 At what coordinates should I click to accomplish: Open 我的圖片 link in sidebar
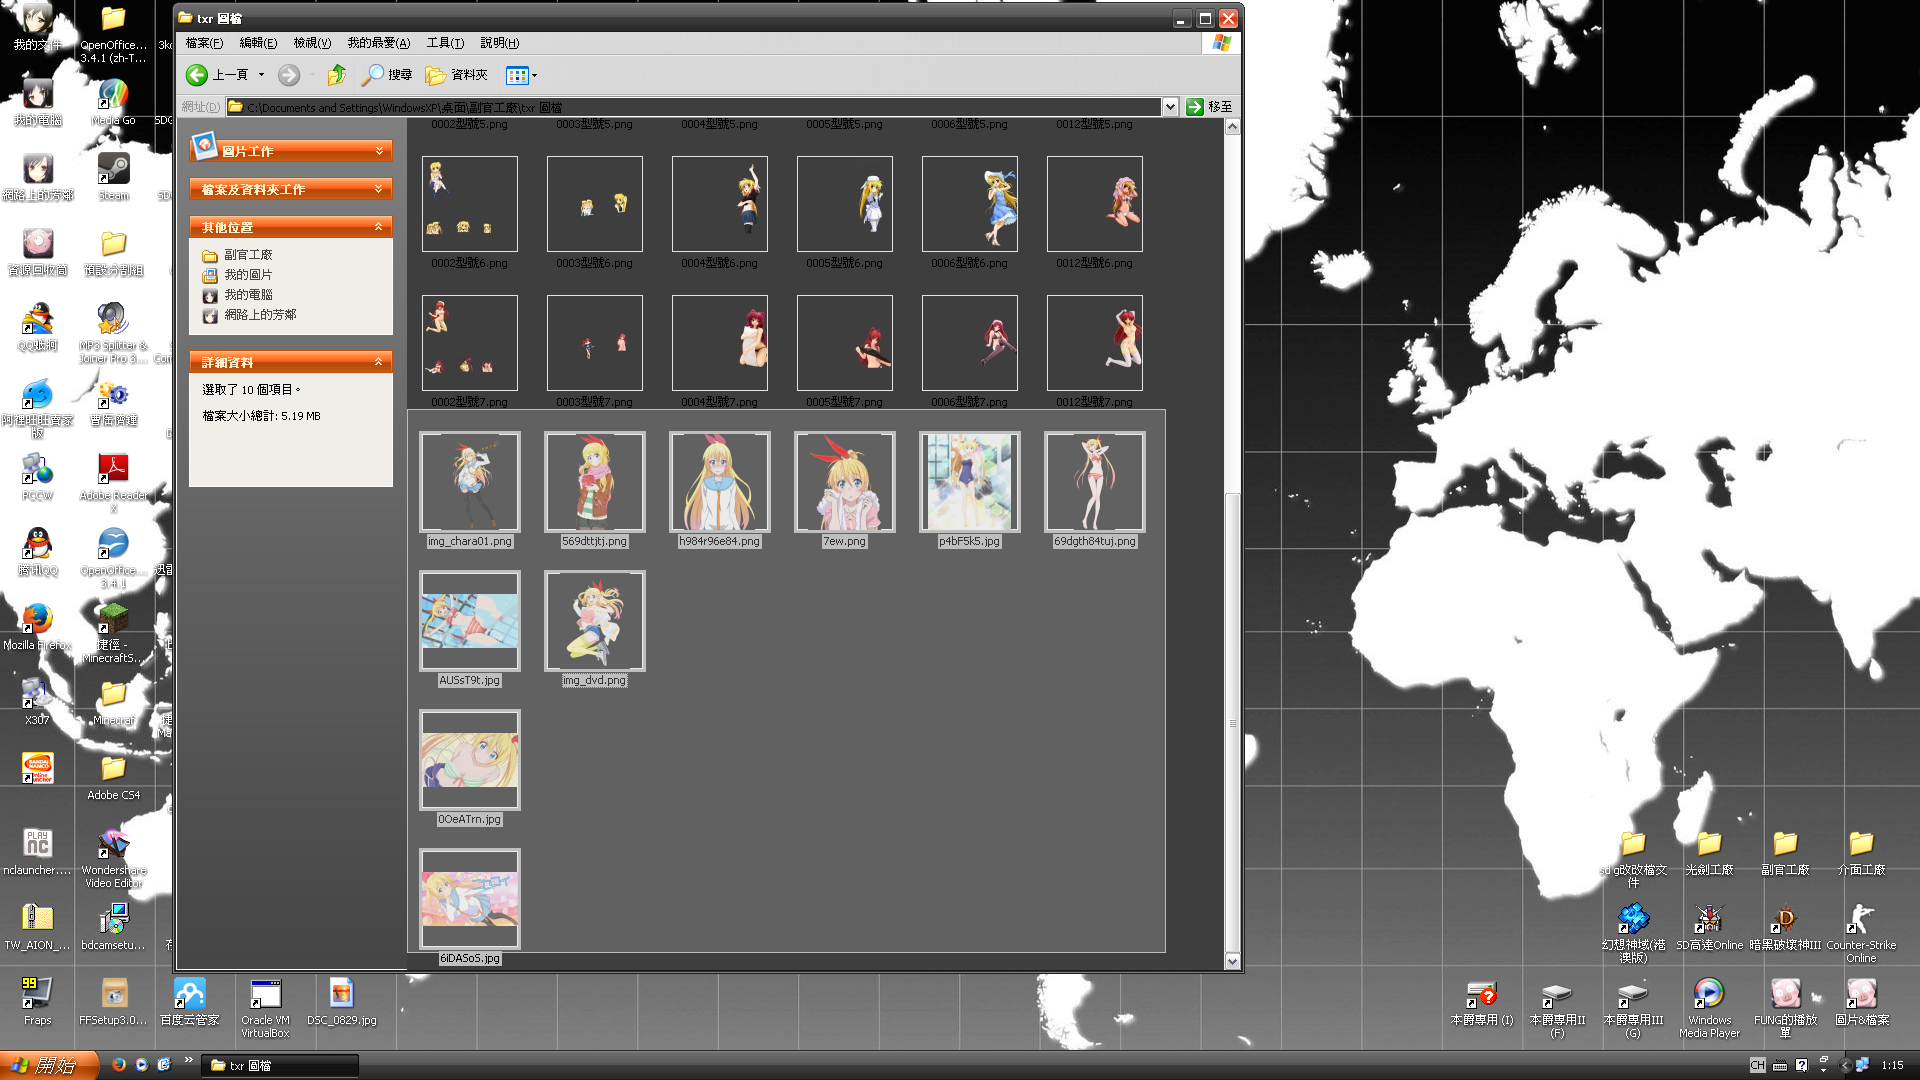pos(247,275)
